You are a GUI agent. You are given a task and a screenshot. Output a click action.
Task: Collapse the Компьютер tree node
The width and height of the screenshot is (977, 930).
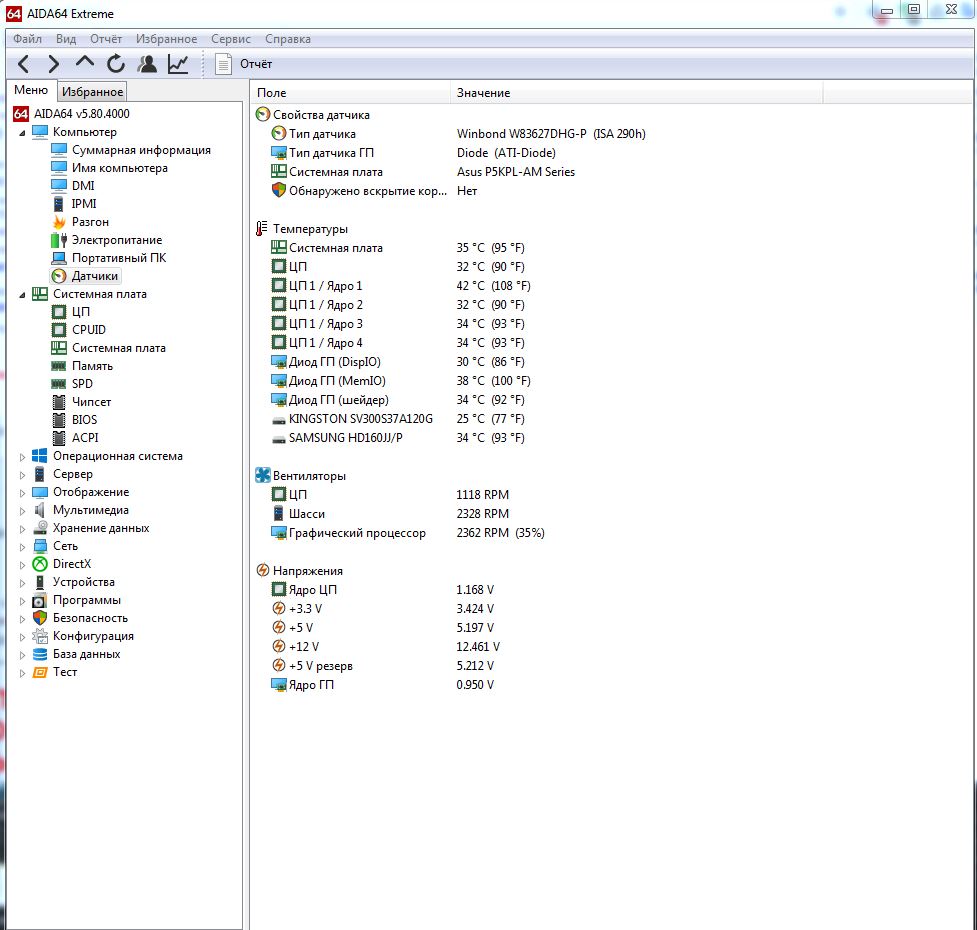point(22,133)
